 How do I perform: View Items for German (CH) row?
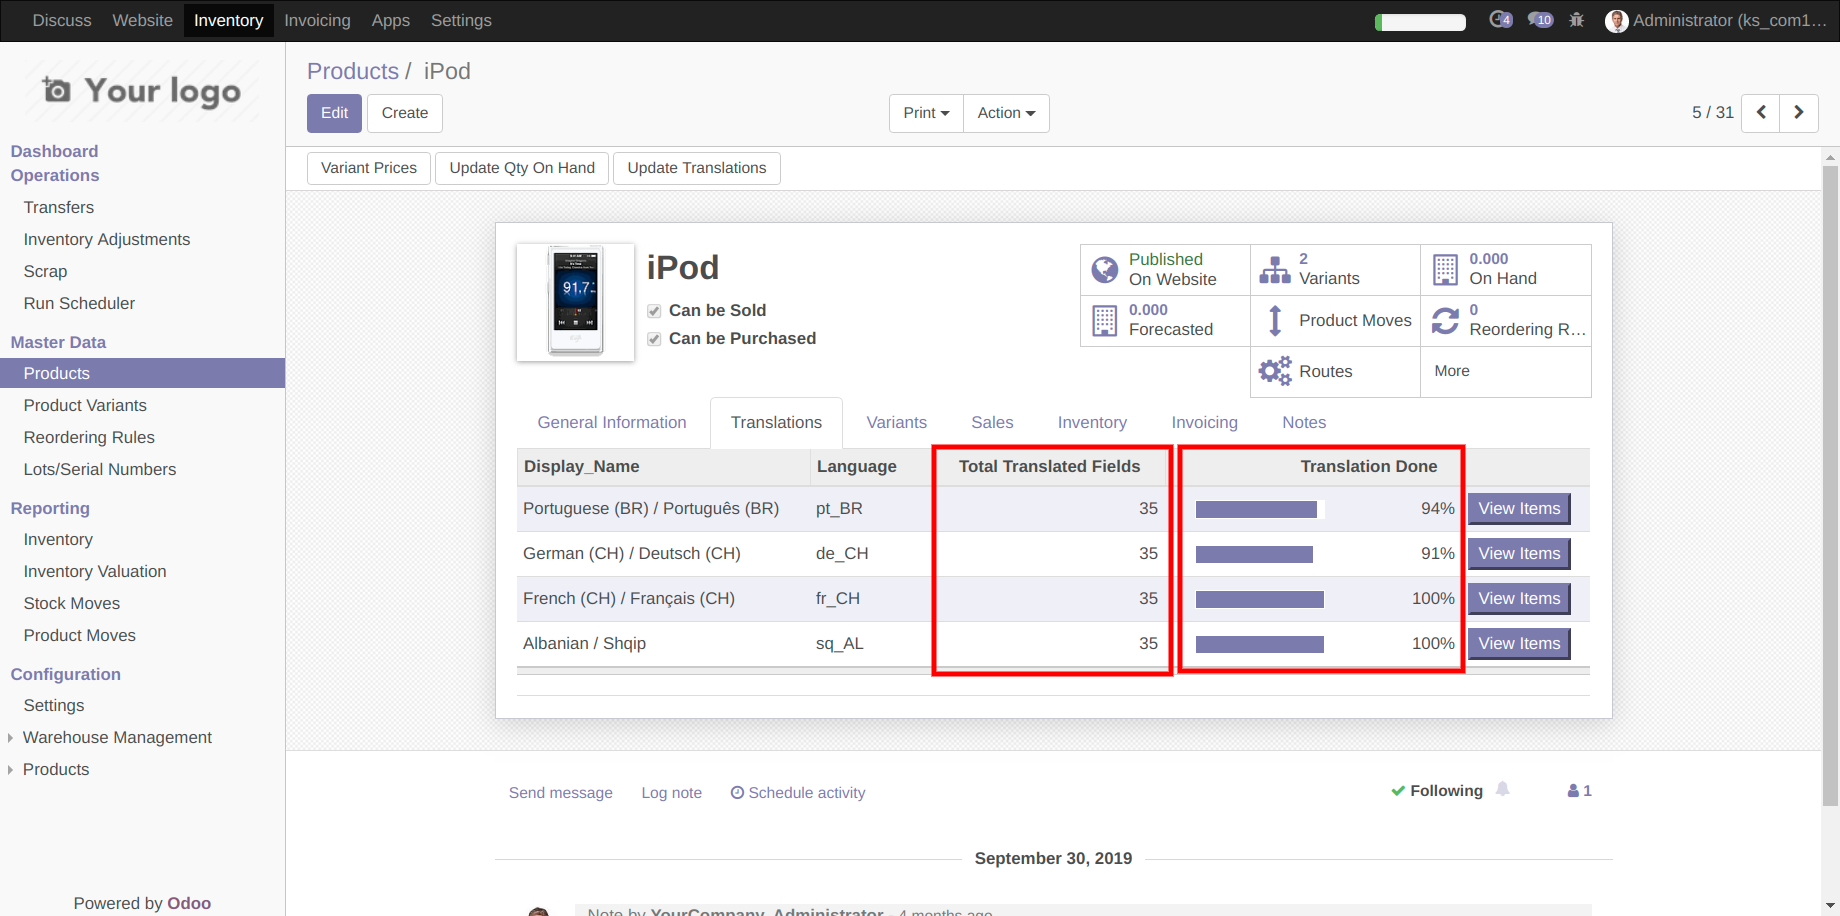(1519, 554)
